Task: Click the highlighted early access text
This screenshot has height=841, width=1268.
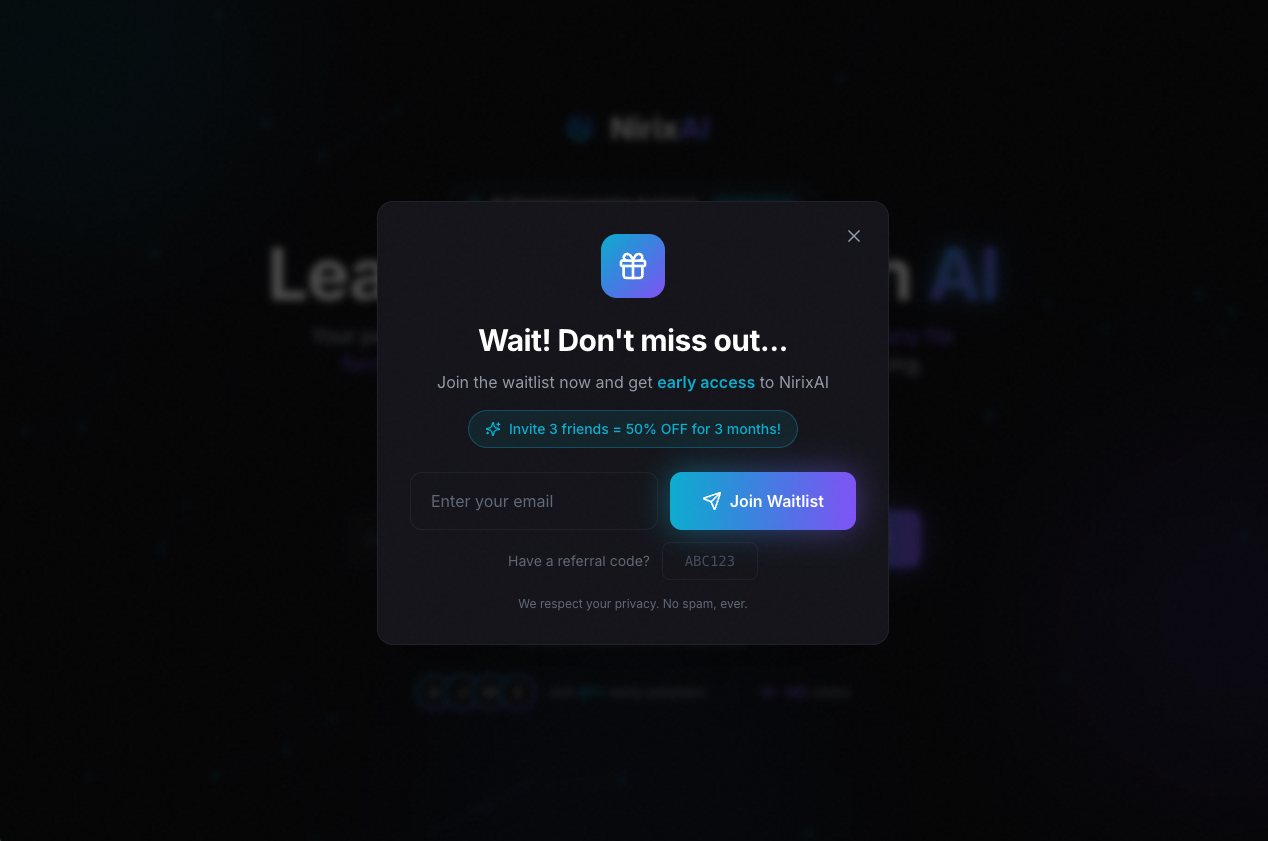Action: pos(706,382)
